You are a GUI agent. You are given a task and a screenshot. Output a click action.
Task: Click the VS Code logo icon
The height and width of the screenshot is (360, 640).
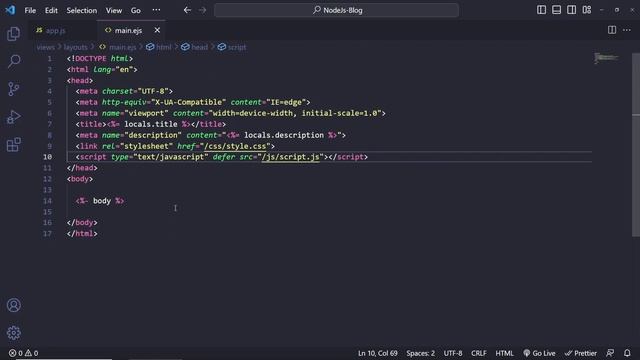pyautogui.click(x=10, y=10)
